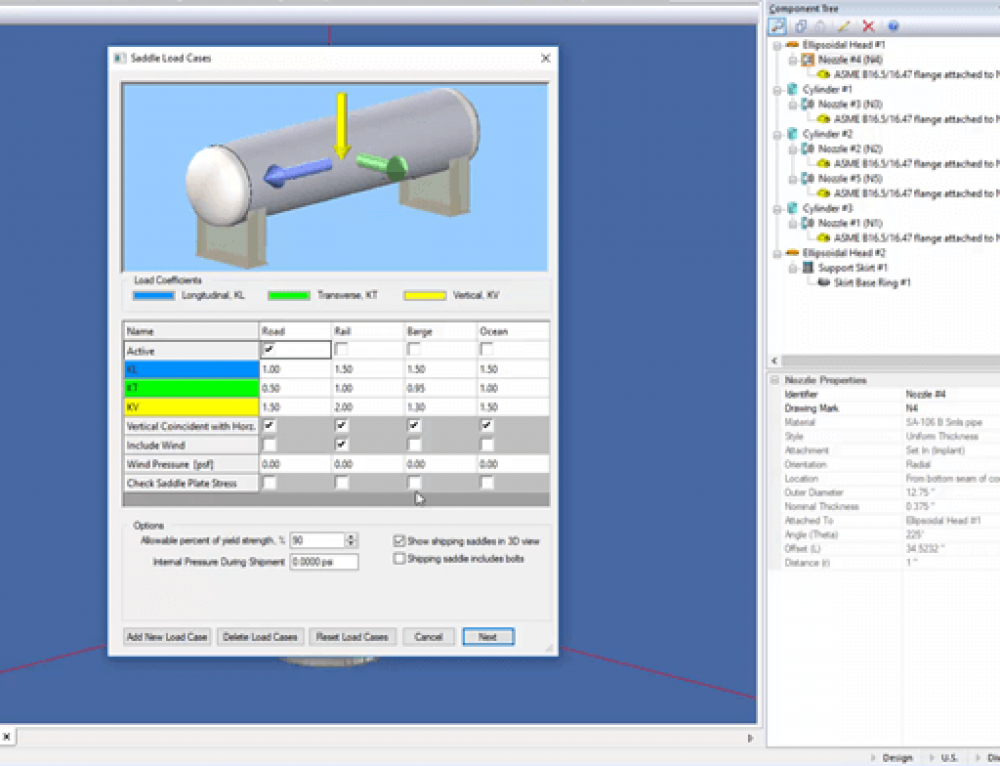Click the copy icon in the Component Tree toolbar
Screen dimensions: 1000x766
(800, 26)
